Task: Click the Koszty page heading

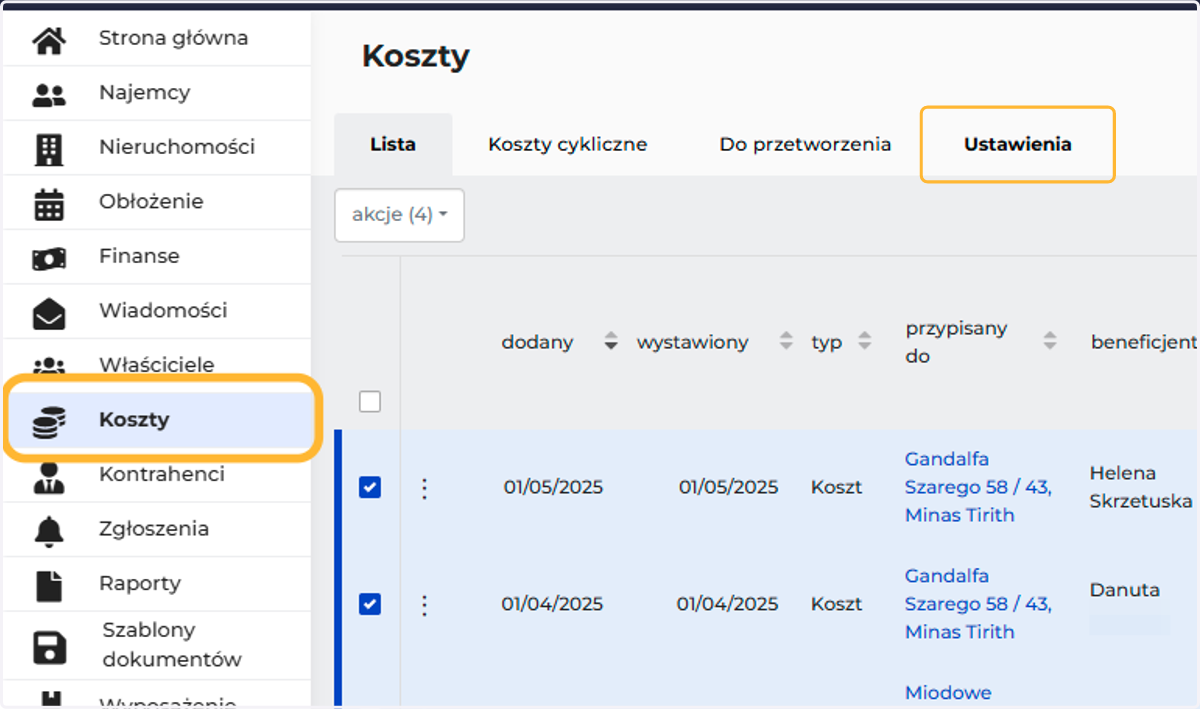Action: pyautogui.click(x=415, y=57)
